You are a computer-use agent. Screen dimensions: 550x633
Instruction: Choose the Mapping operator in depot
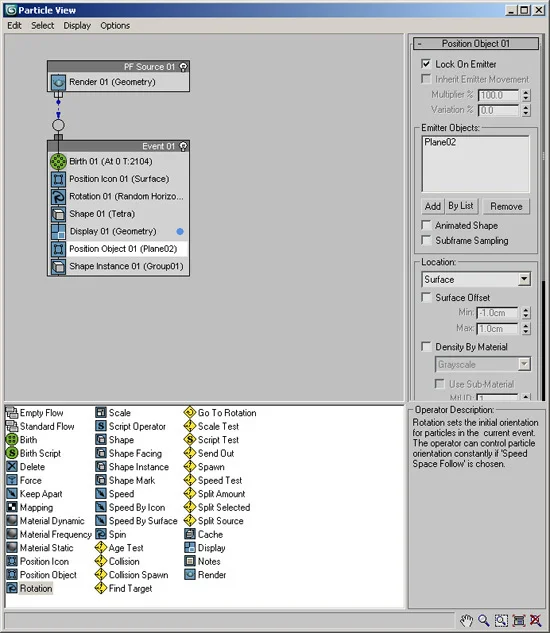(30, 507)
